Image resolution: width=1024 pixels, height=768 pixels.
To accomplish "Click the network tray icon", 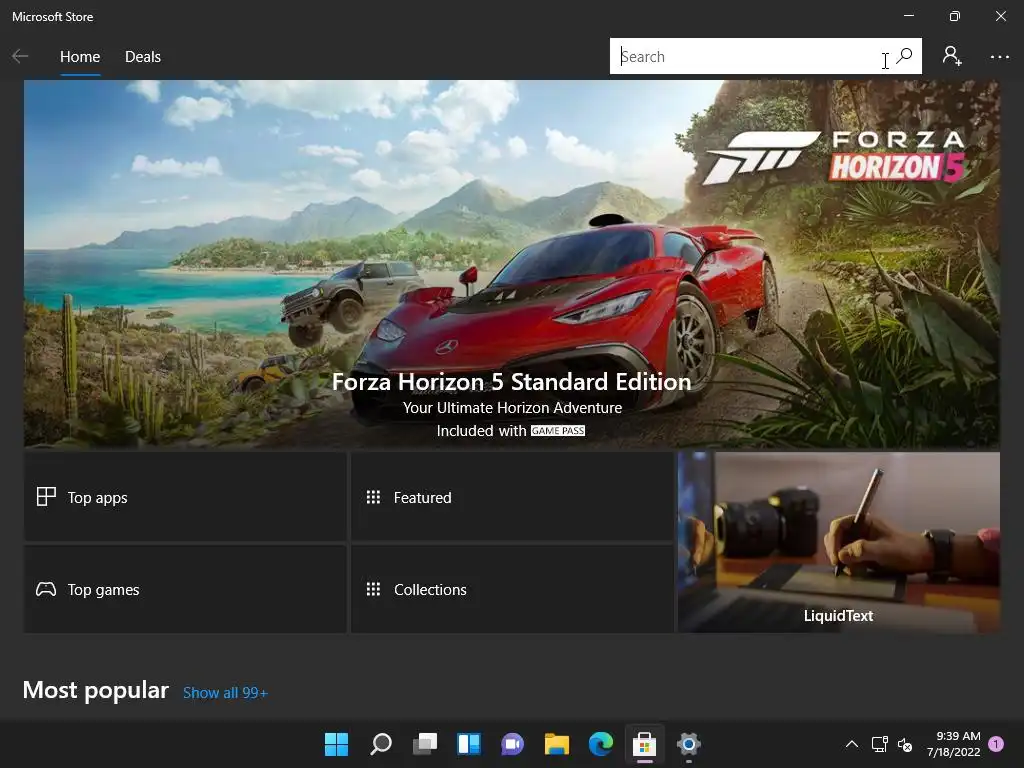I will pos(879,744).
